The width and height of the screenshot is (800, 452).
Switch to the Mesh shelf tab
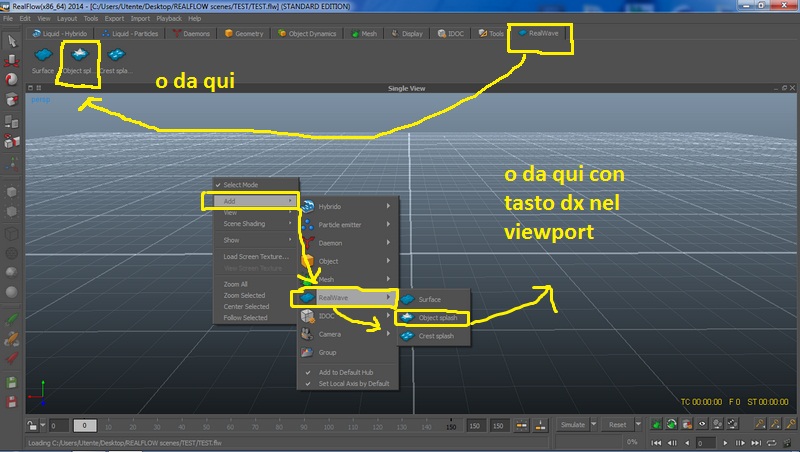(364, 33)
